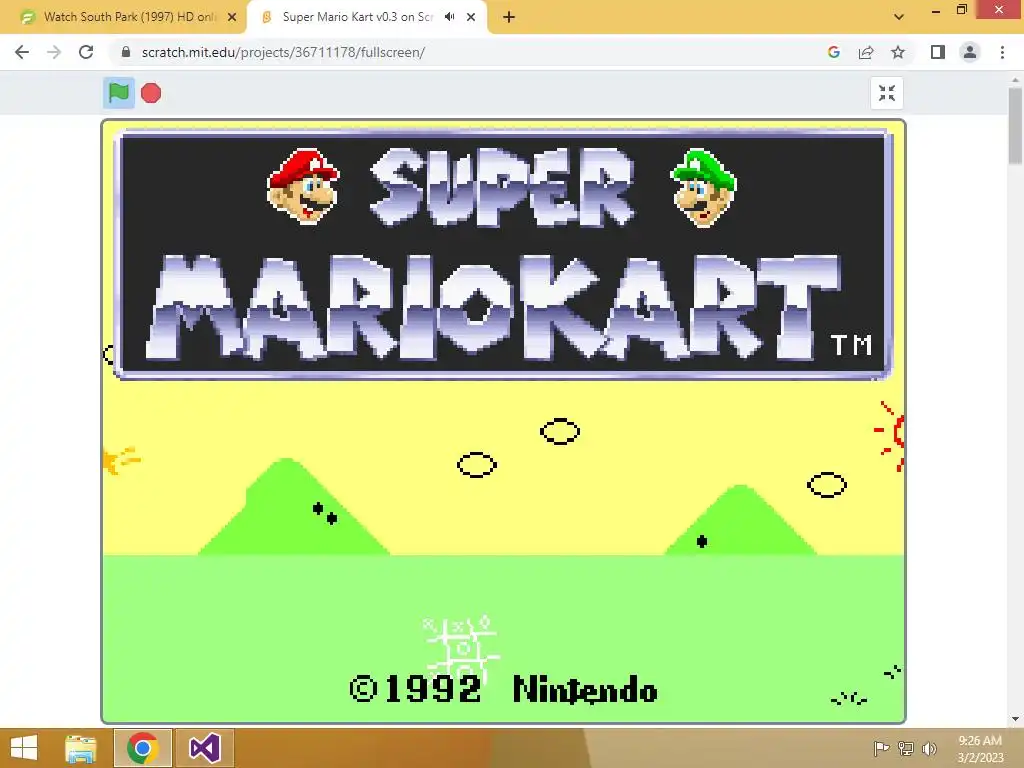The image size is (1024, 768).
Task: Click the Luigi head on the title
Action: (x=704, y=187)
